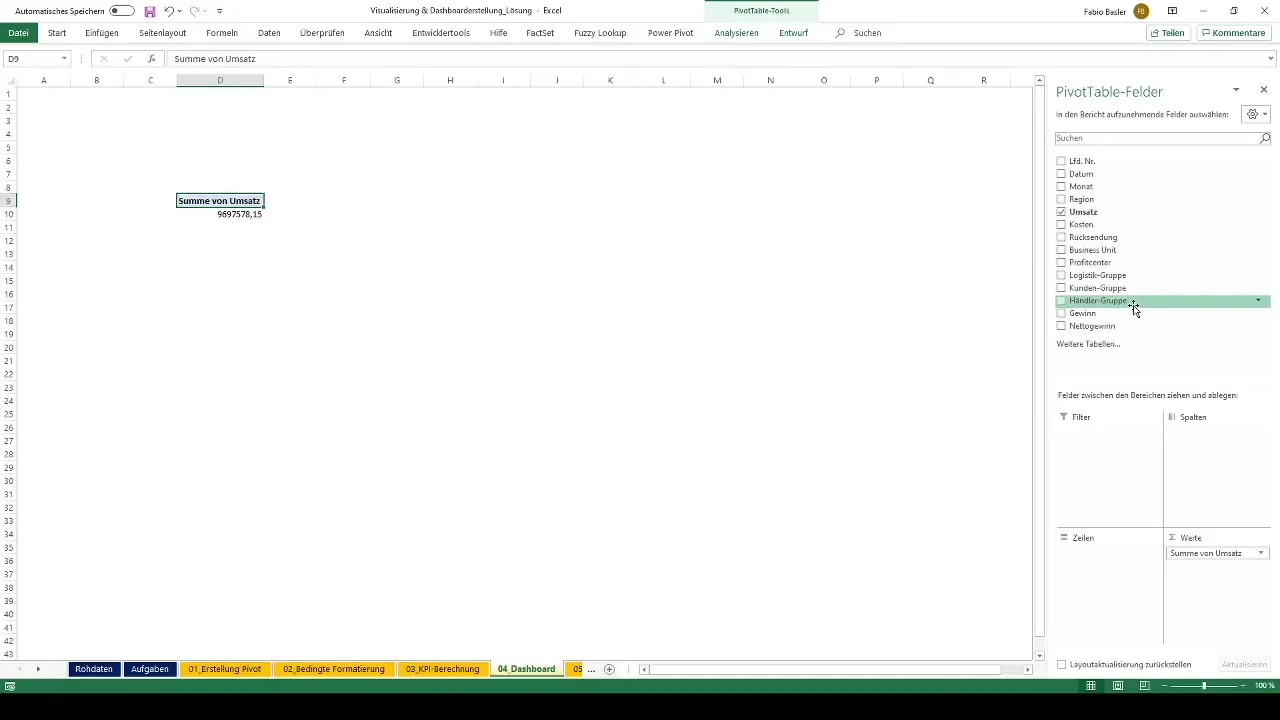Click the Redo arrow icon
This screenshot has height=720, width=1280.
coord(196,11)
